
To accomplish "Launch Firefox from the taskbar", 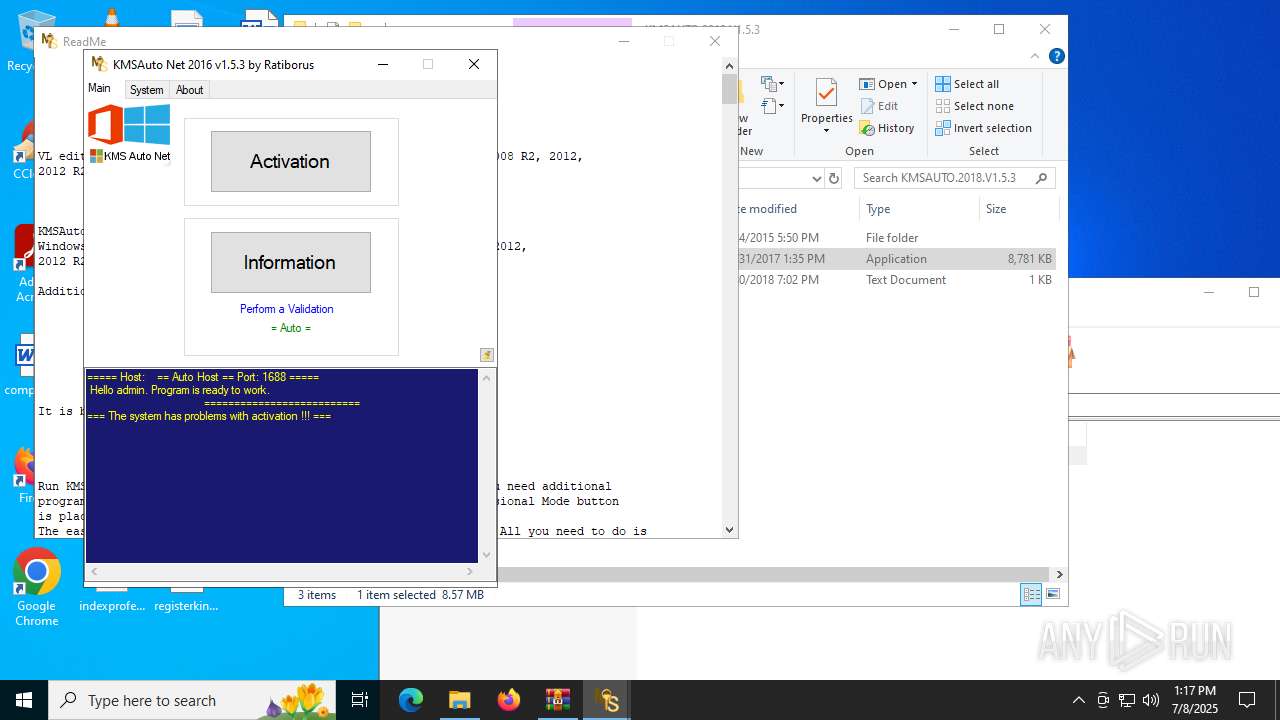I will [x=509, y=700].
